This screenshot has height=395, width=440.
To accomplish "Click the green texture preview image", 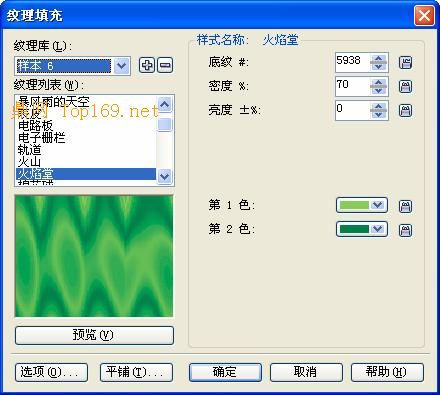I will click(x=94, y=256).
